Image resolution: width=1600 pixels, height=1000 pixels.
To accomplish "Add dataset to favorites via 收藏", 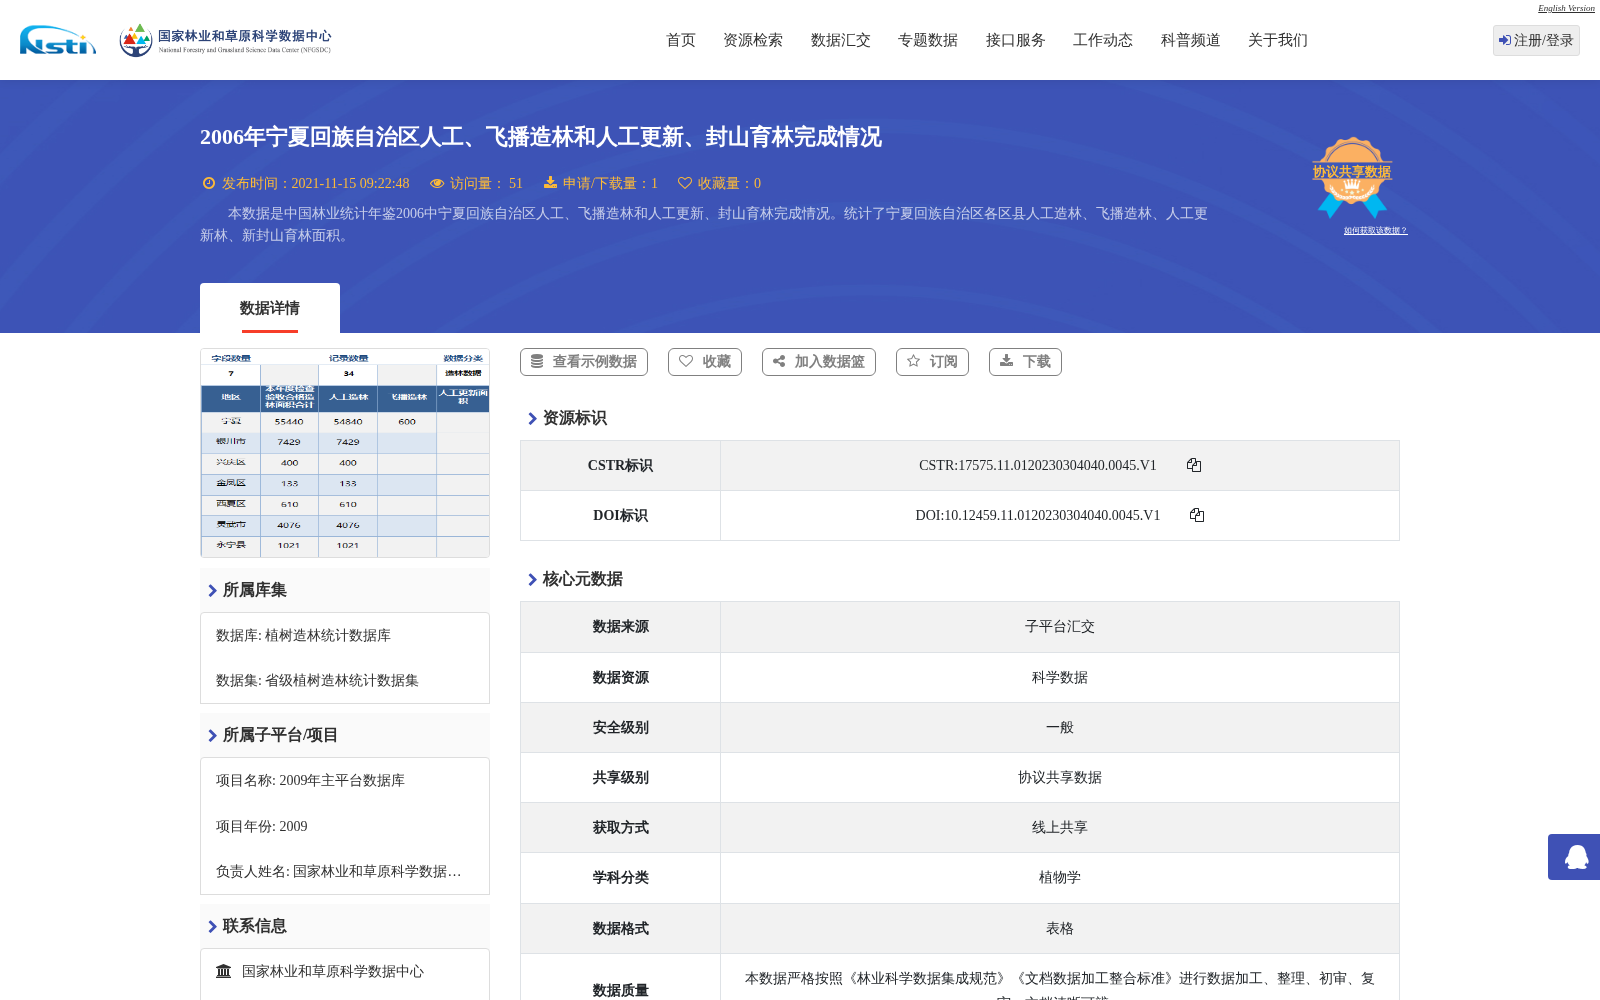I will [x=705, y=362].
